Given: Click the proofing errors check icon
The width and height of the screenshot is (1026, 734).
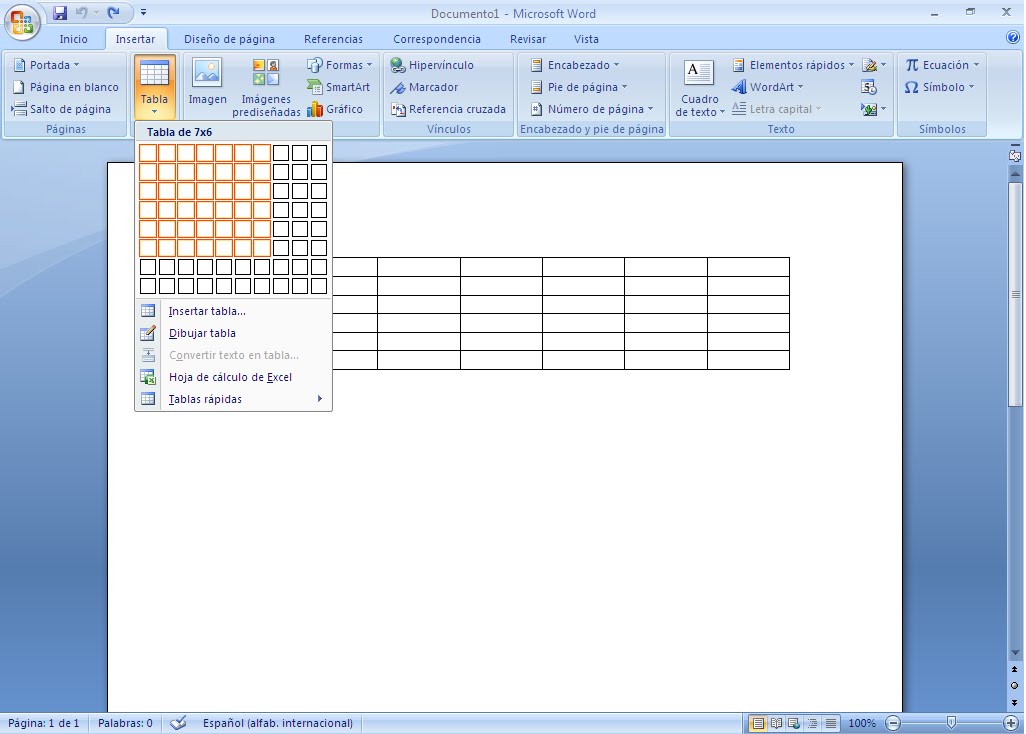Looking at the screenshot, I should coord(178,724).
